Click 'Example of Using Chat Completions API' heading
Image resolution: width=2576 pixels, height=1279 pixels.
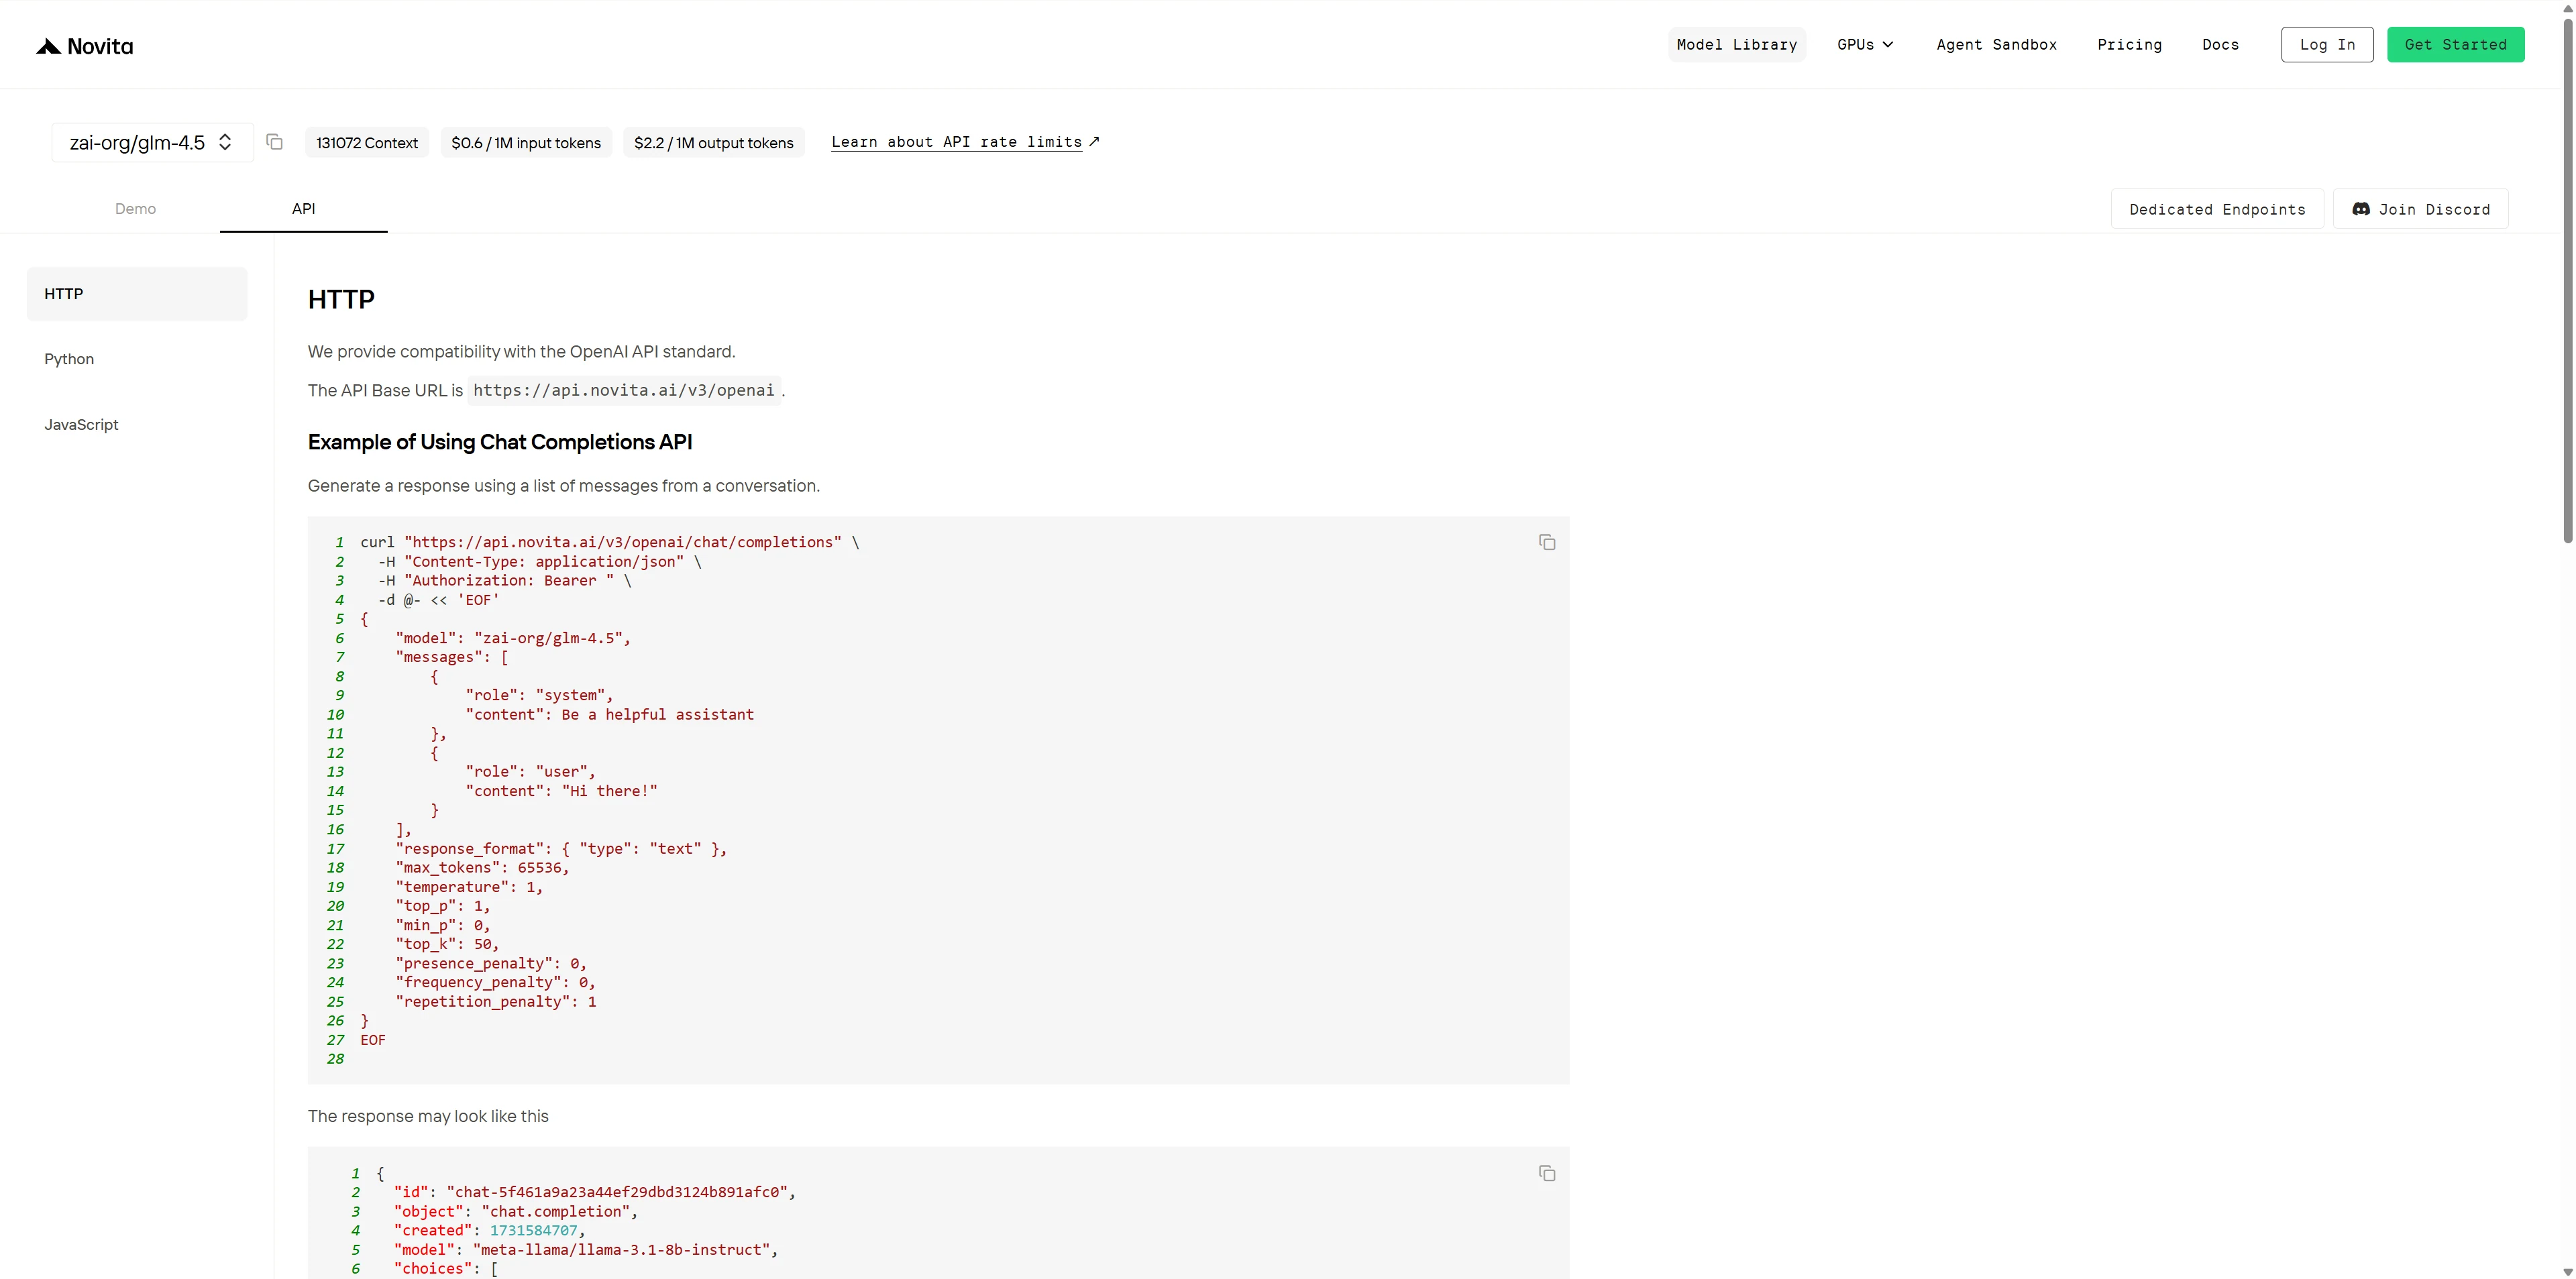click(500, 442)
